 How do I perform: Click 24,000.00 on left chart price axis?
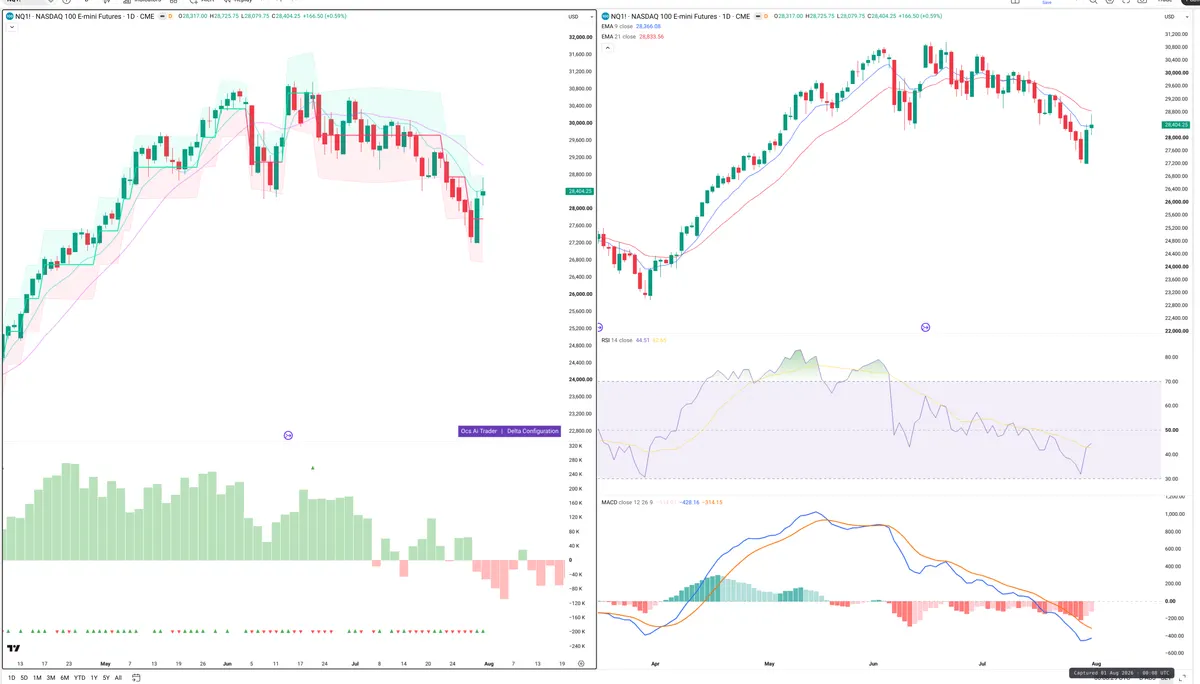pyautogui.click(x=580, y=380)
